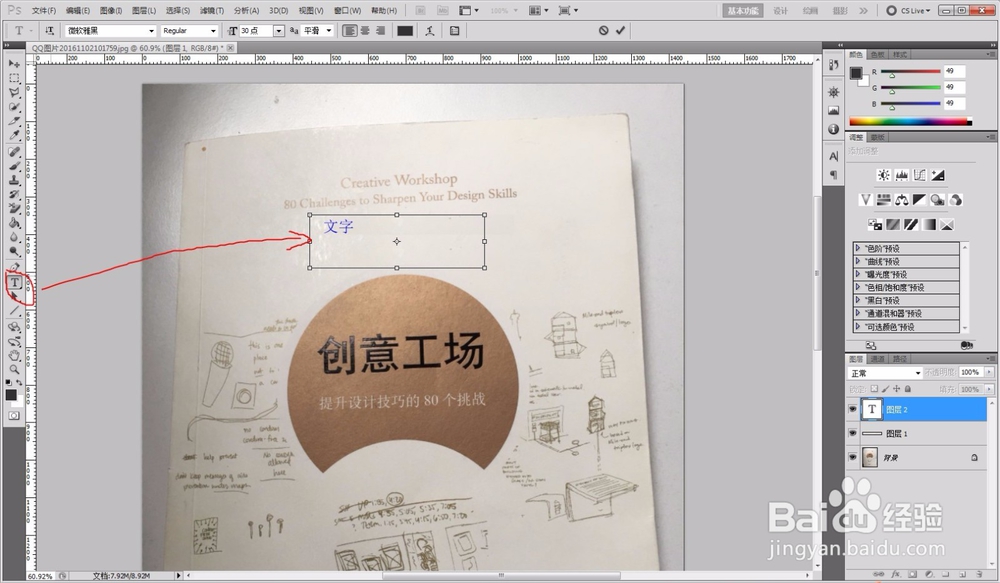Select the Rectangular Marquee tool
Screen dimensions: 1000x583
pyautogui.click(x=14, y=78)
